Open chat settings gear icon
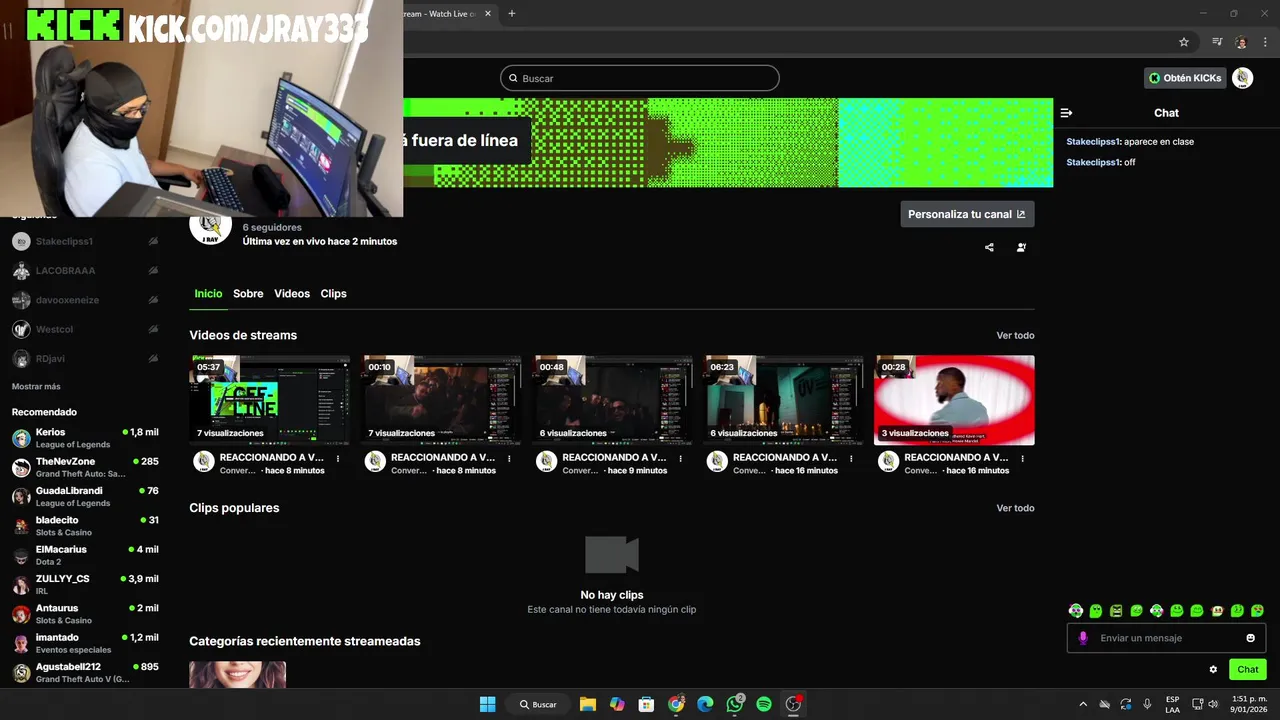Image resolution: width=1280 pixels, height=720 pixels. (x=1213, y=670)
